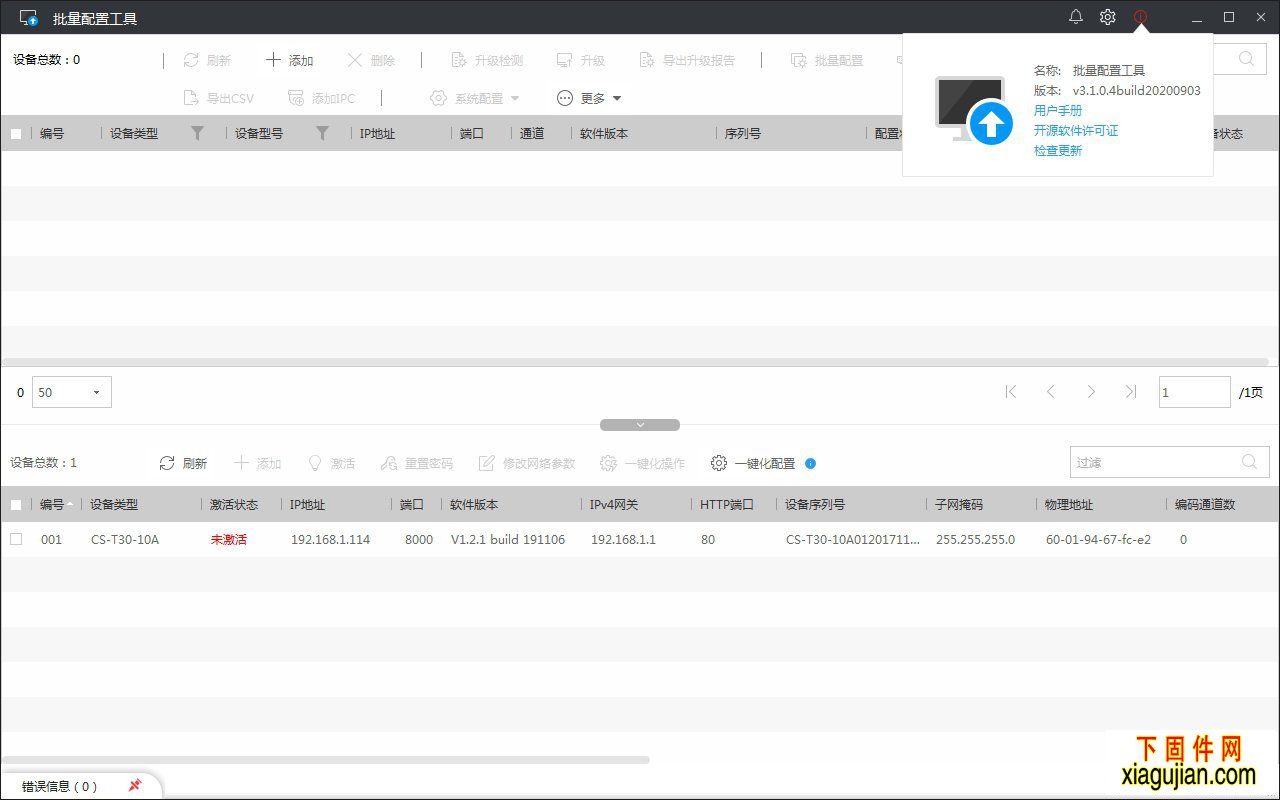
Task: Click the filter funnel beside 设备型号
Action: [x=322, y=133]
